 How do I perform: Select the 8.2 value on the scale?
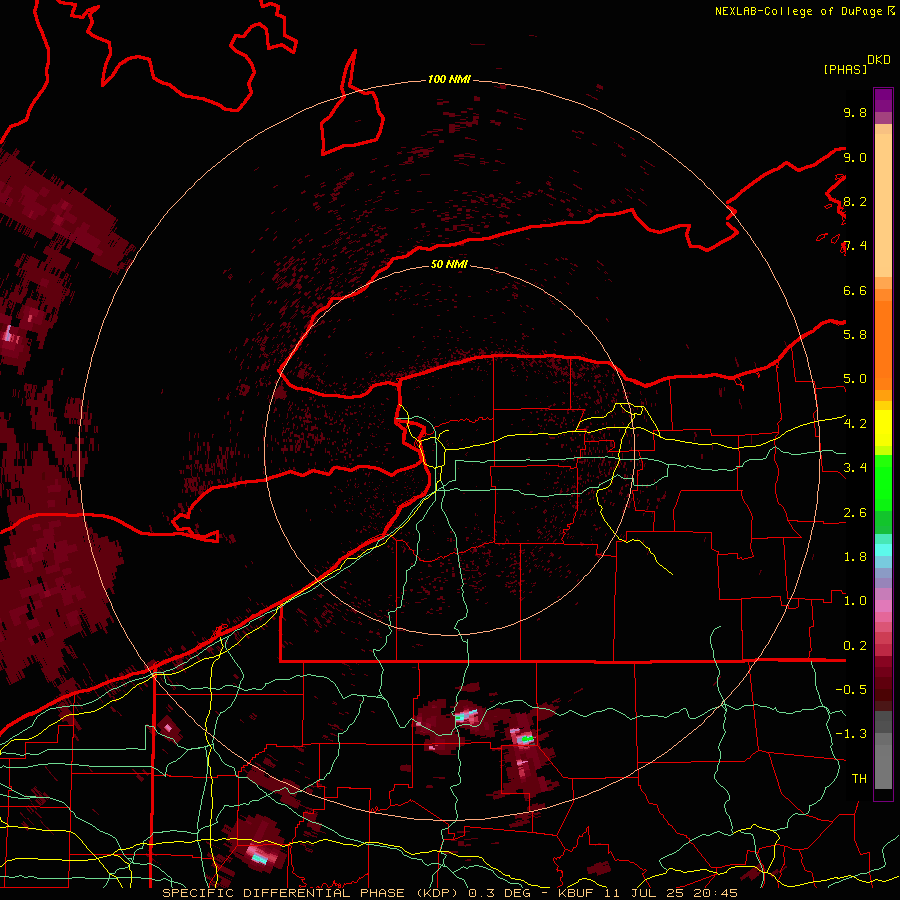click(855, 201)
